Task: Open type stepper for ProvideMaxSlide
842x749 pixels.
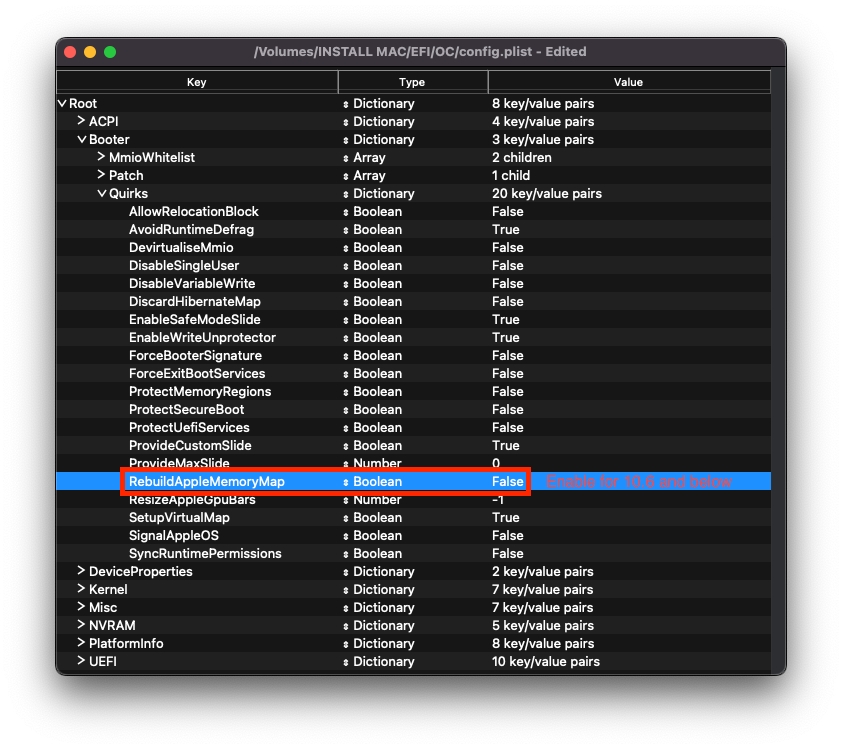Action: click(346, 464)
